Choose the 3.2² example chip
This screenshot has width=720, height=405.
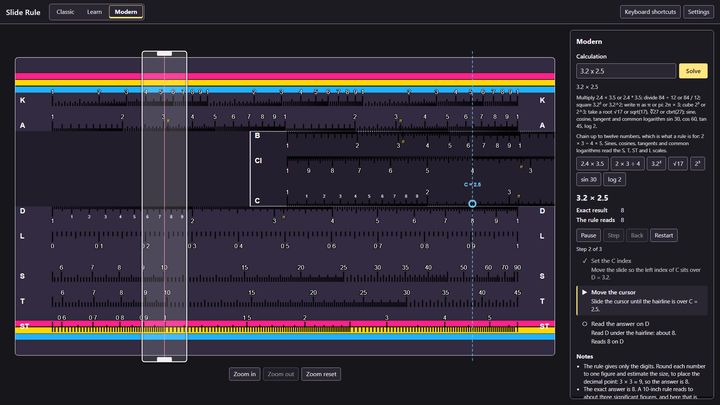[x=656, y=163]
